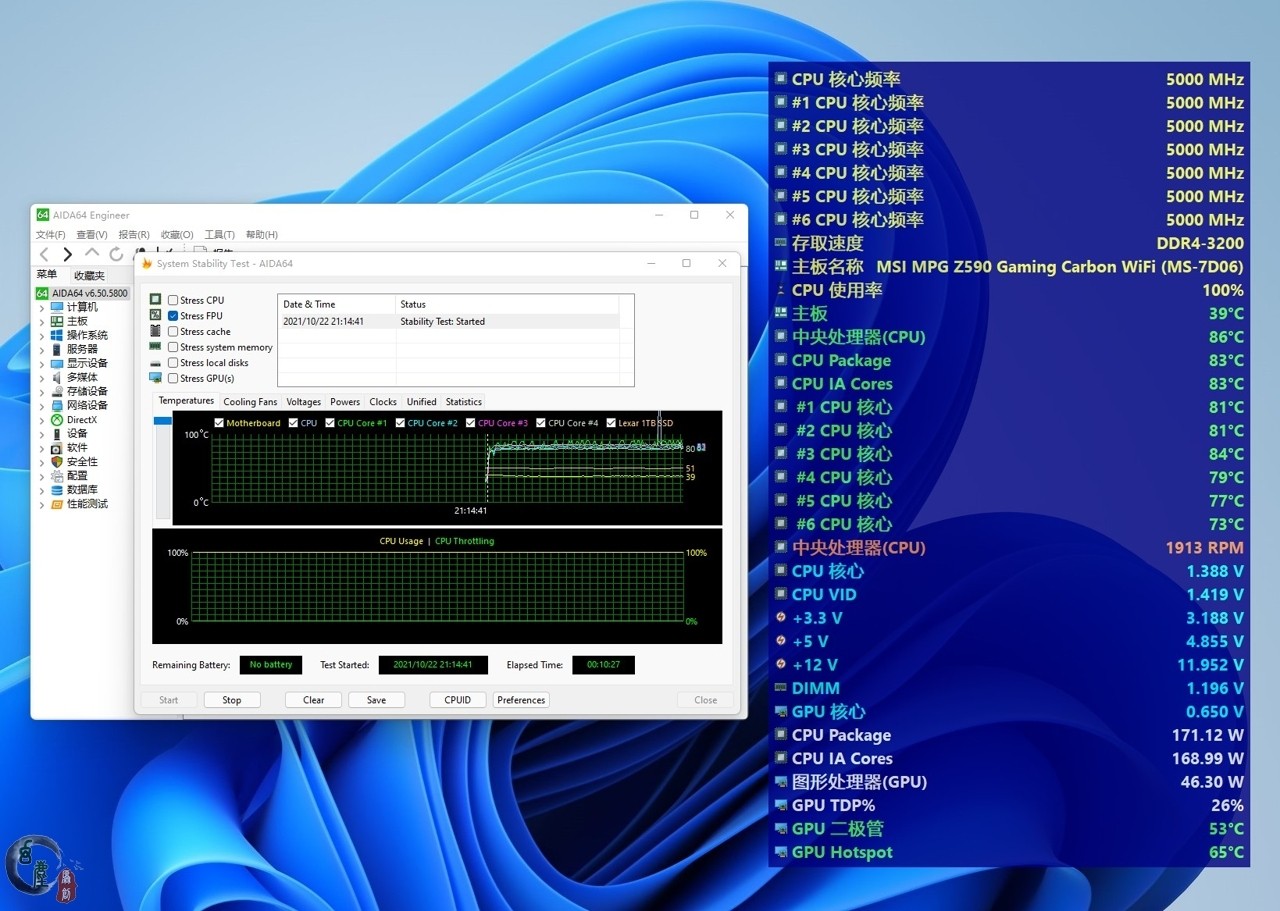
Task: Enable the Stress GPU(s) checkbox
Action: coord(173,378)
